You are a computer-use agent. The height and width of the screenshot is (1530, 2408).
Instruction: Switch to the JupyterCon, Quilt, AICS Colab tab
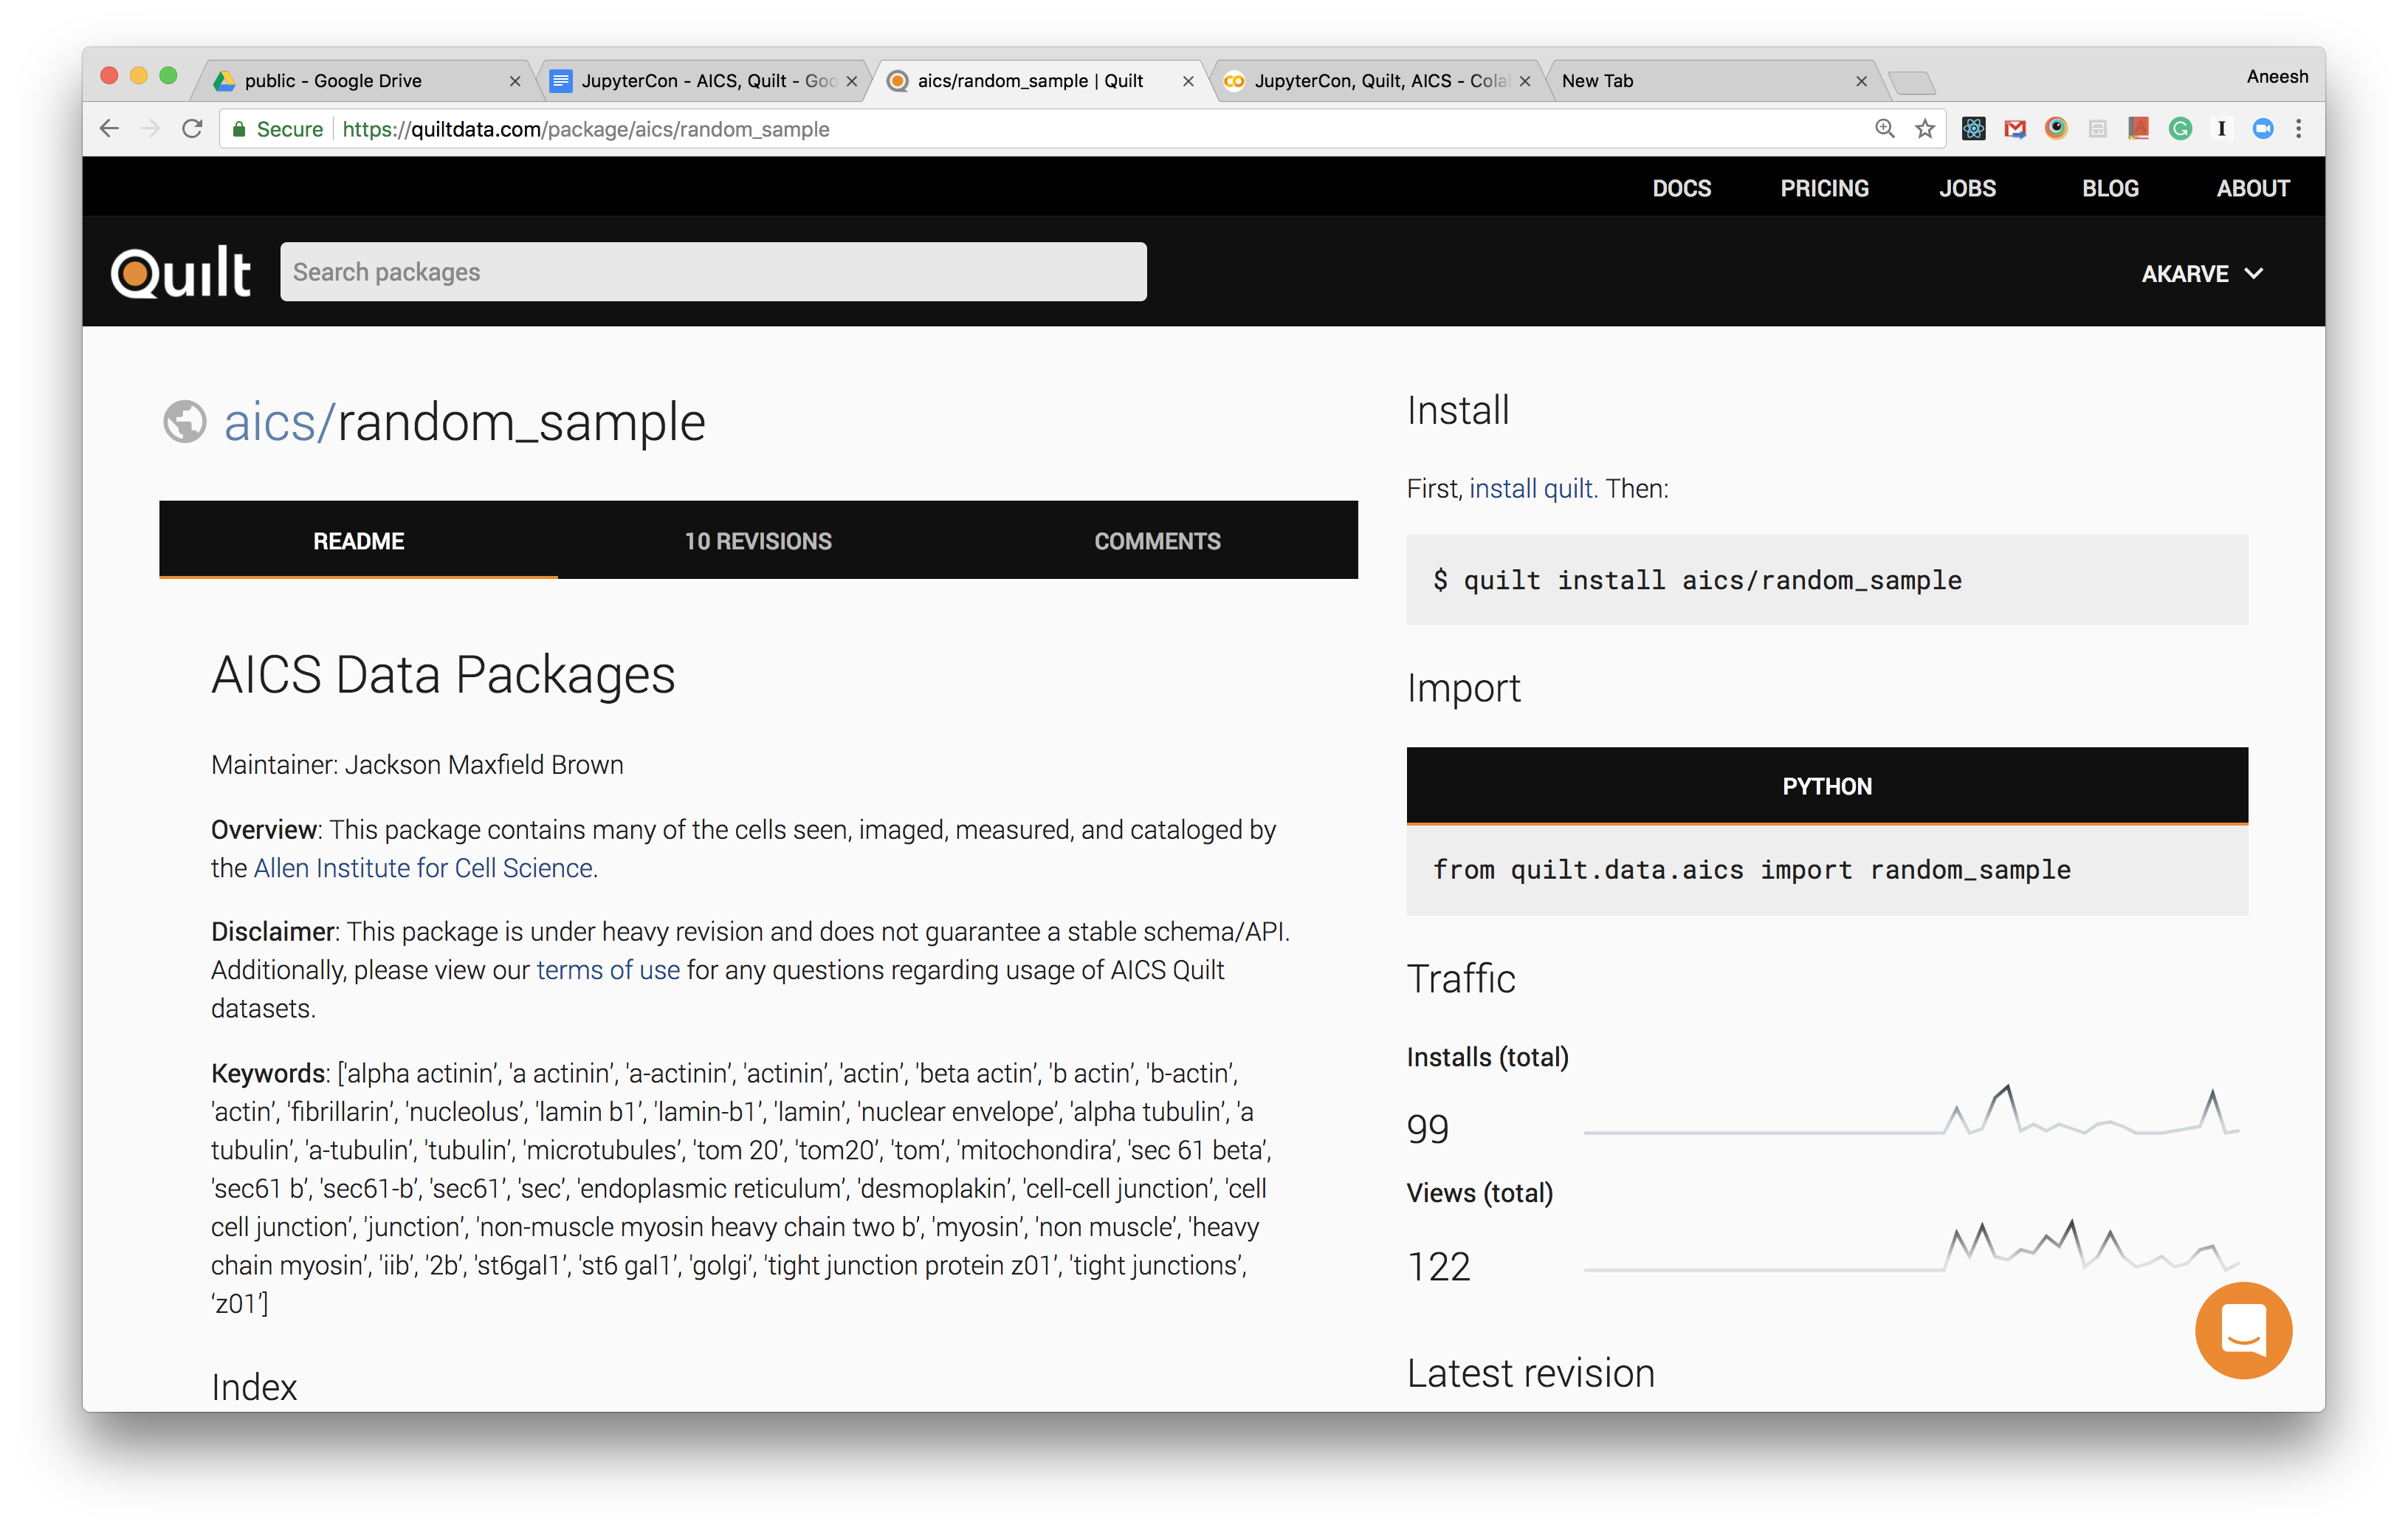click(x=1378, y=81)
